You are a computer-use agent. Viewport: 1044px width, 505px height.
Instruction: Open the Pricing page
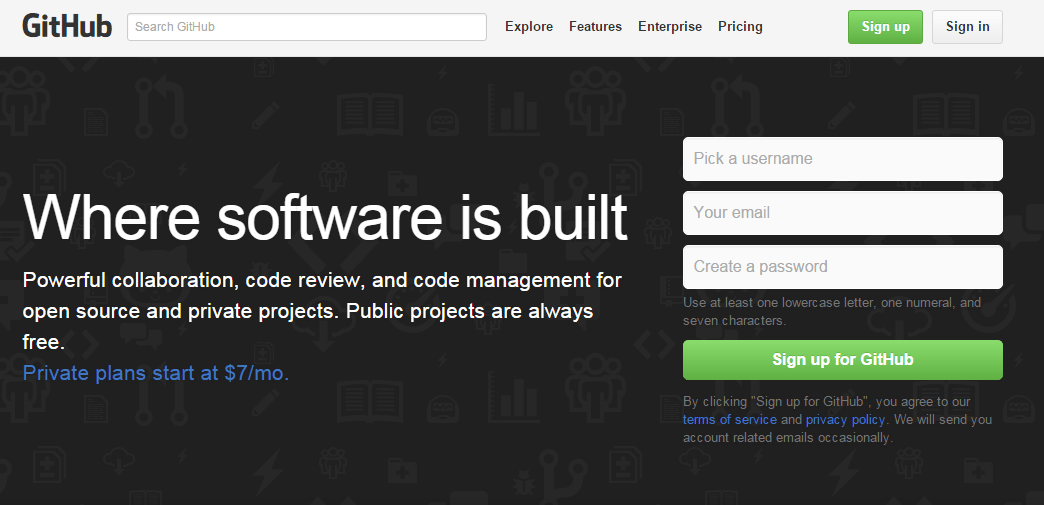(x=740, y=27)
